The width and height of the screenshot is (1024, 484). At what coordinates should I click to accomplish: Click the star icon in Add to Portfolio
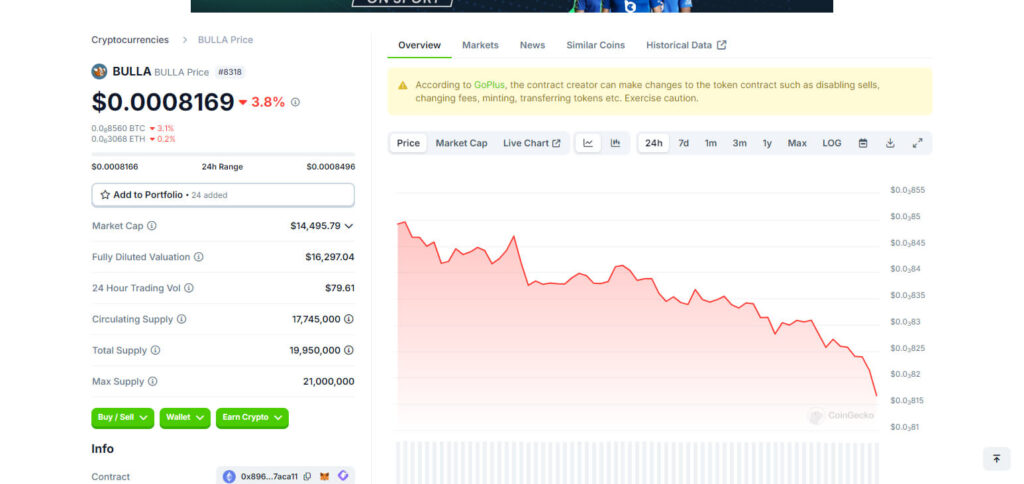[105, 195]
